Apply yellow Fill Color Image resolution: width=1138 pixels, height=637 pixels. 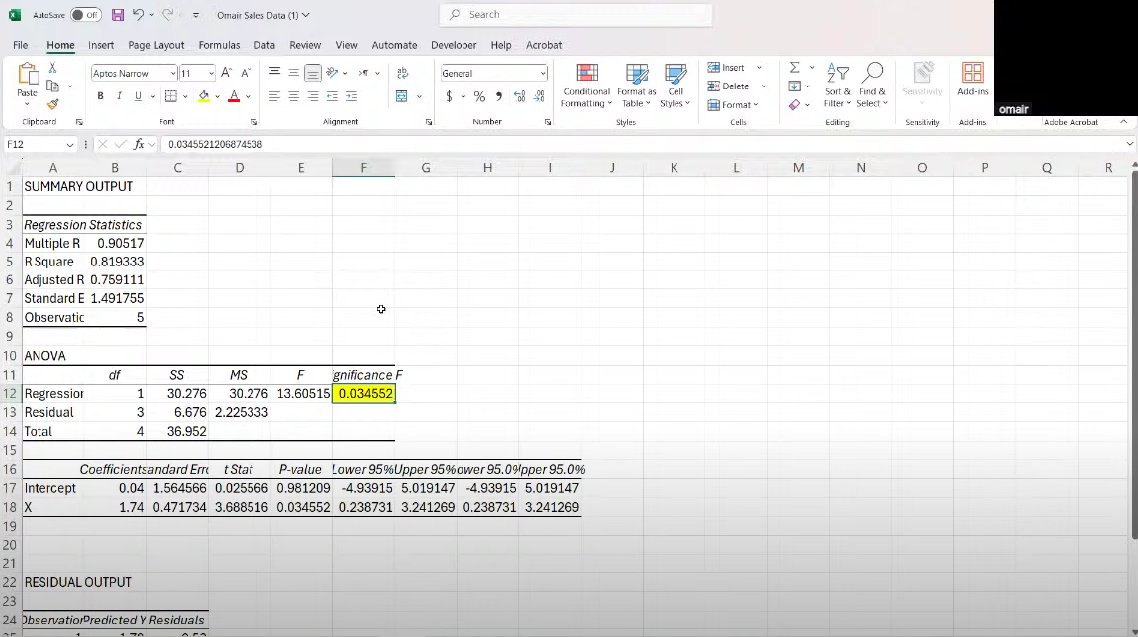tap(204, 96)
